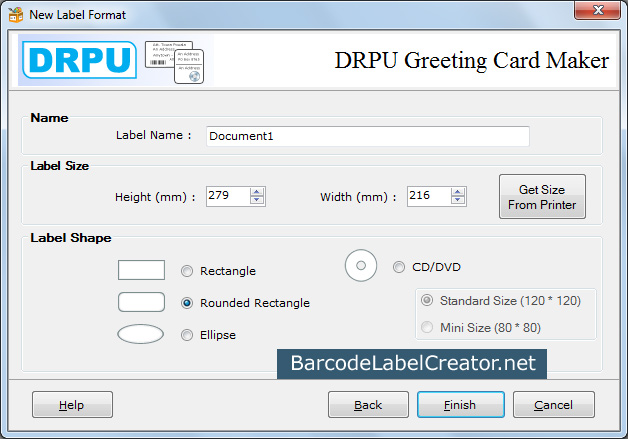
Task: Select the Rectangle radio button
Action: pos(187,271)
